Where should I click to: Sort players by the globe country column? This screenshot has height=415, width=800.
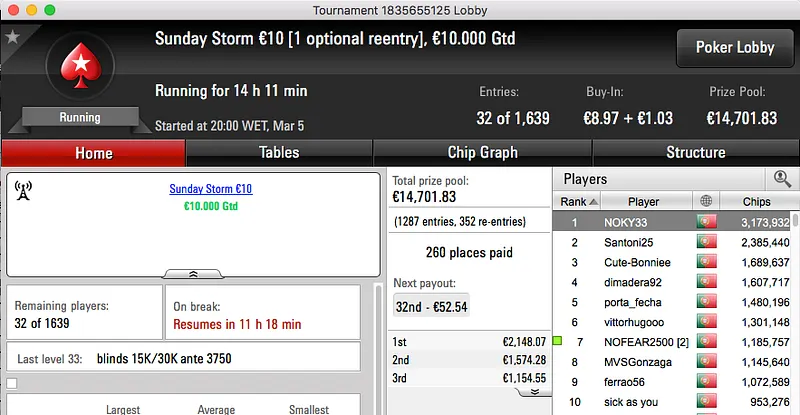pos(708,201)
